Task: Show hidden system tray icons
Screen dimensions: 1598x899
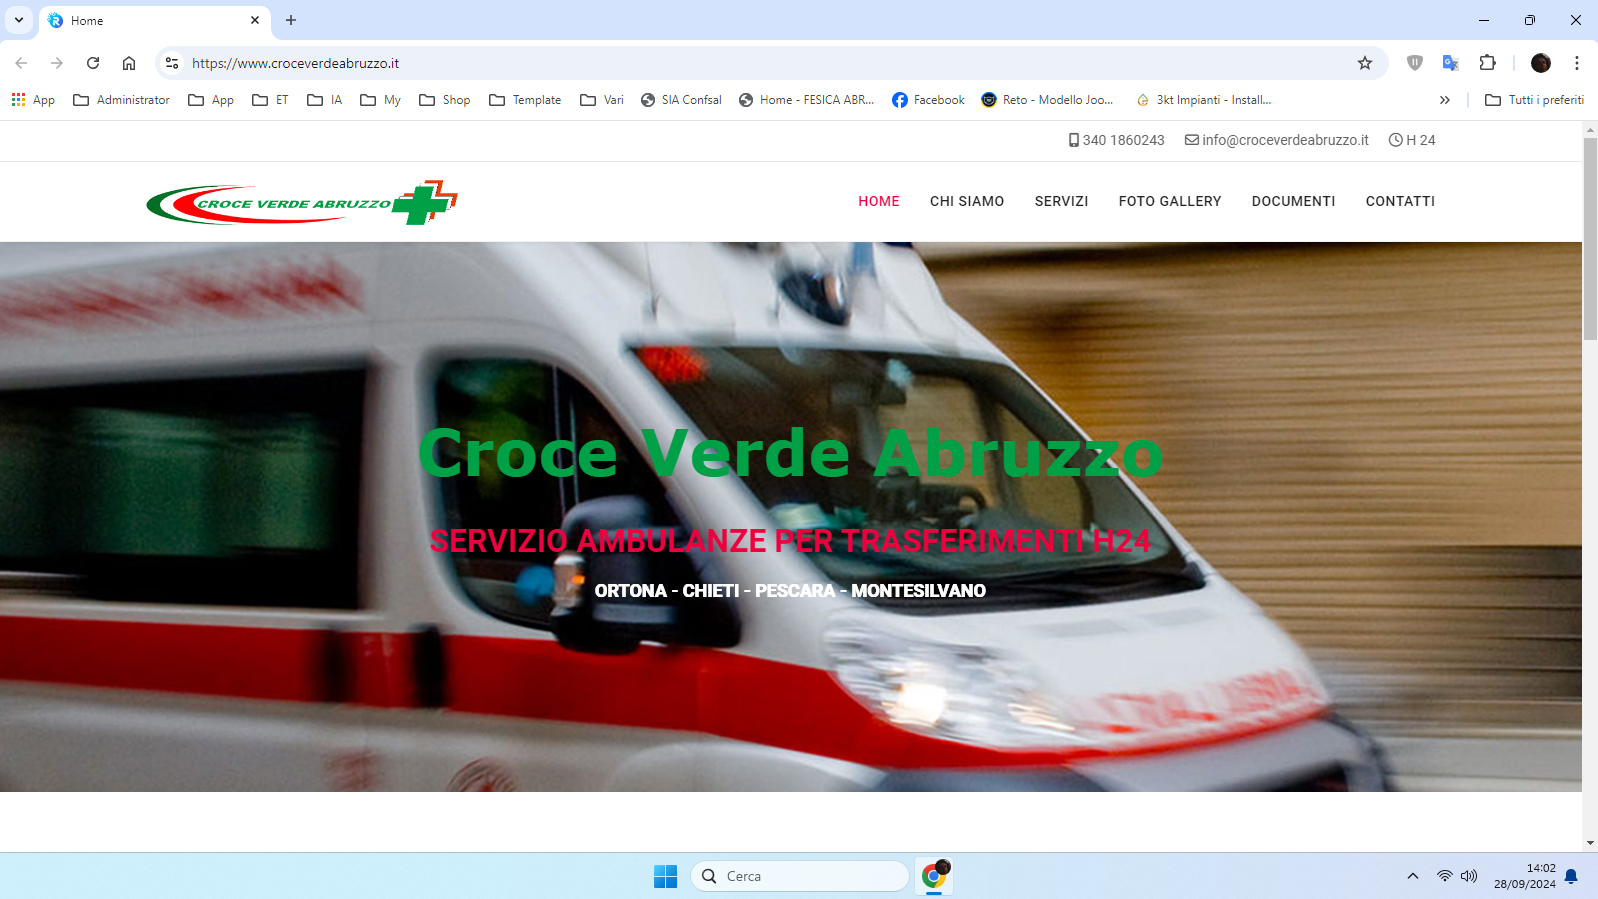Action: (x=1413, y=876)
